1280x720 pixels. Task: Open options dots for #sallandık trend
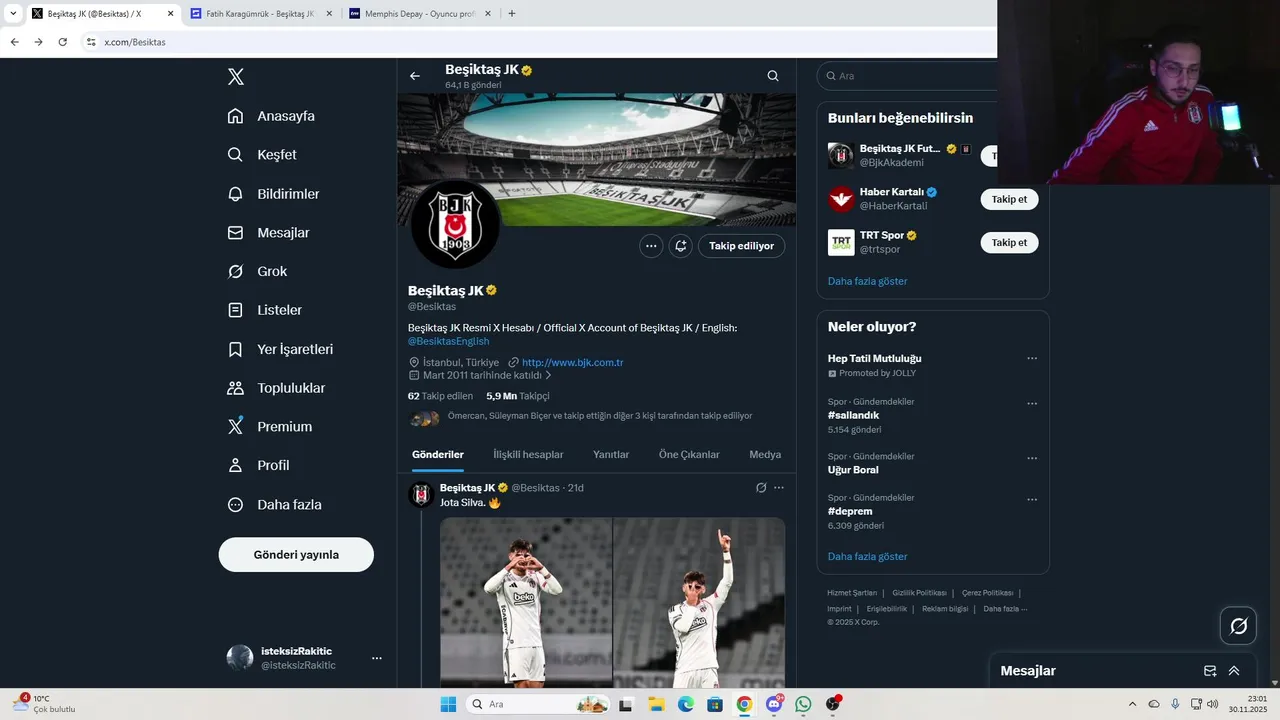1032,404
